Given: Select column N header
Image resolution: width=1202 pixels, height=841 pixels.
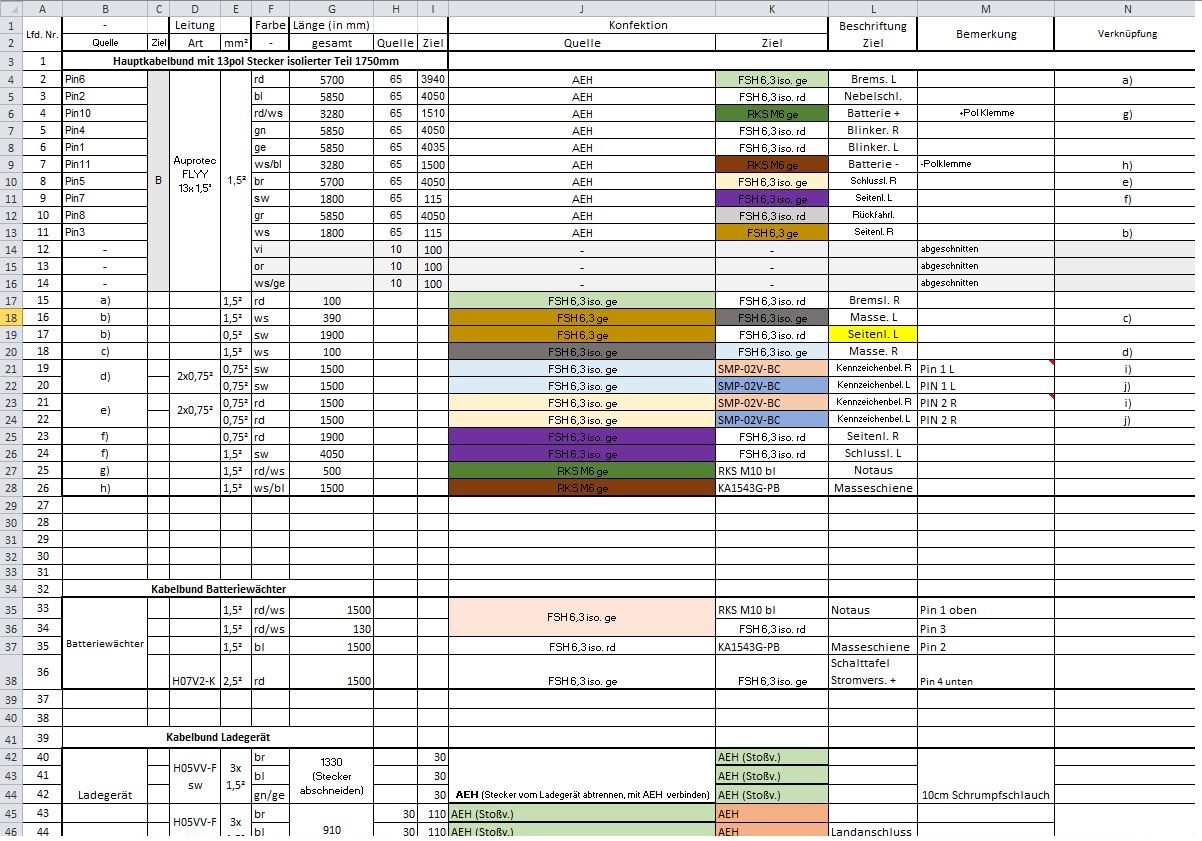Looking at the screenshot, I should pyautogui.click(x=1127, y=8).
